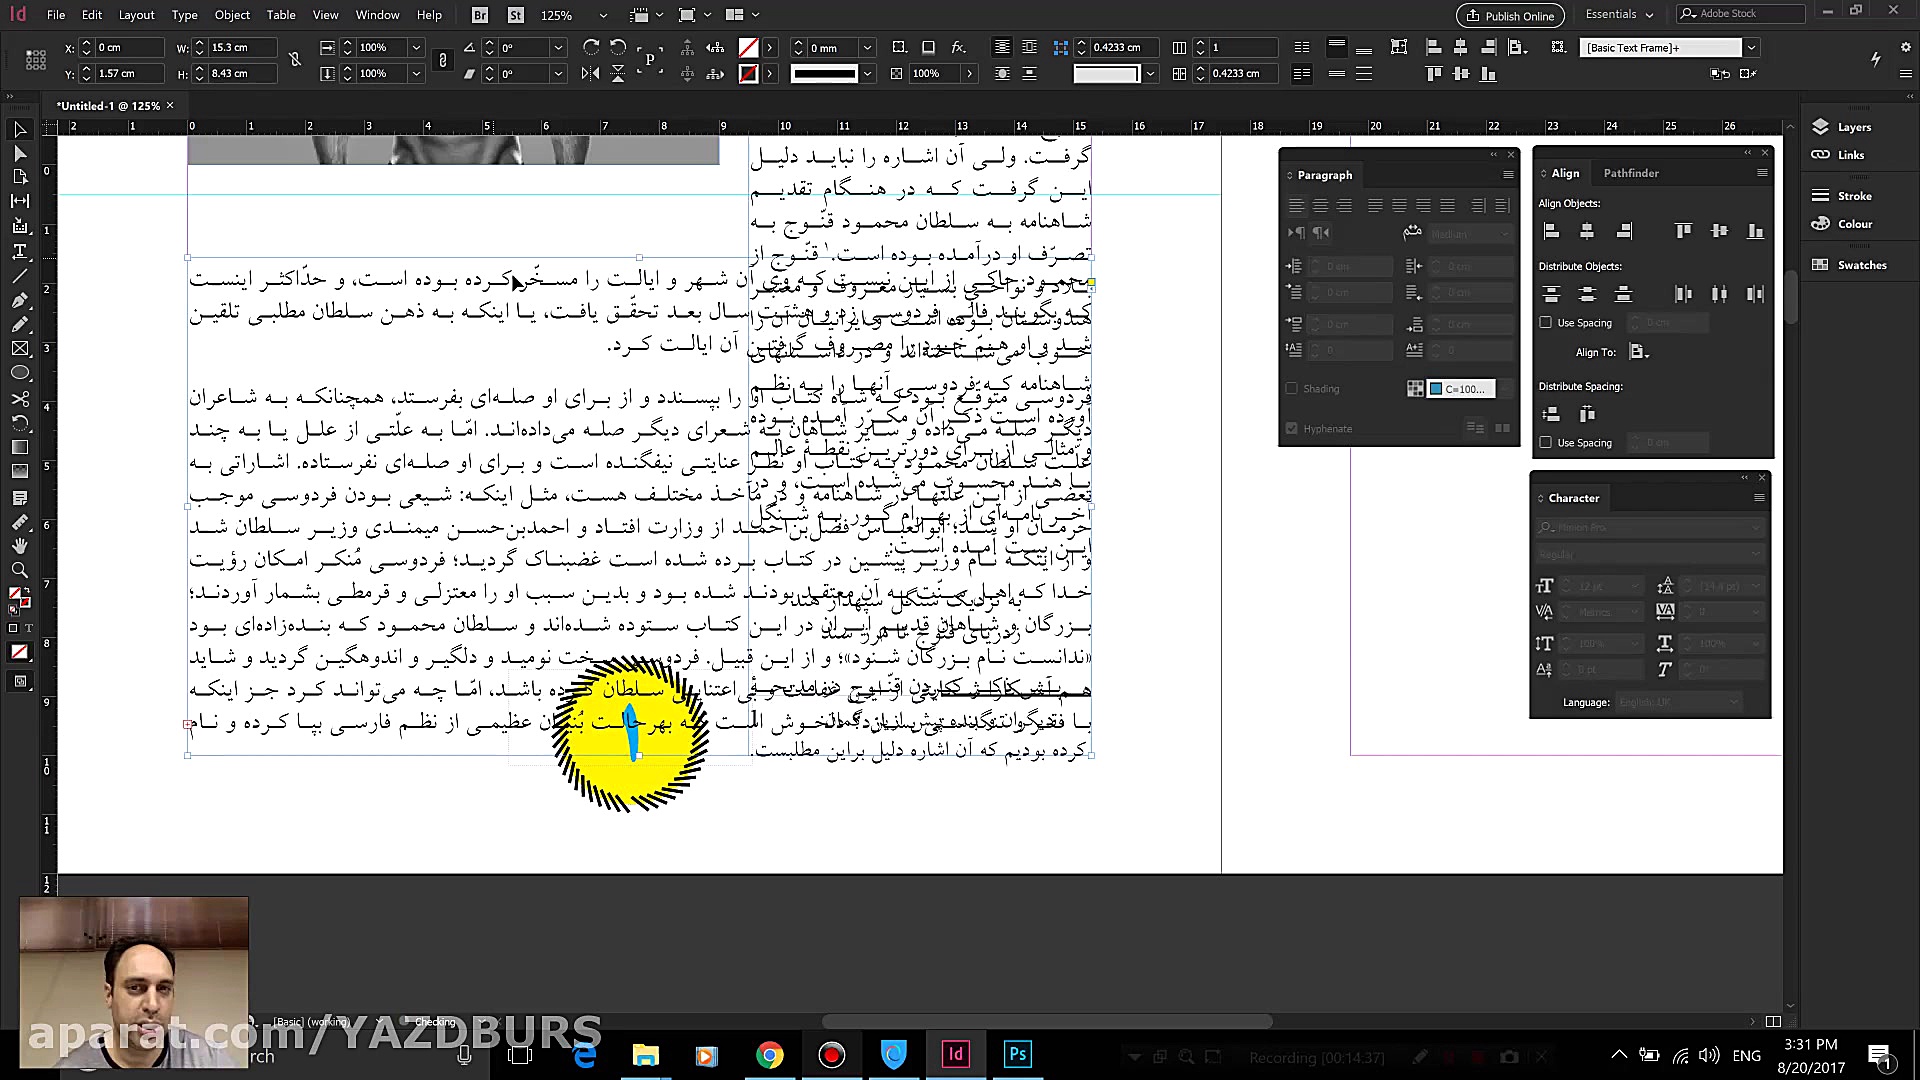
Task: Click the Publish Online button
Action: (x=1510, y=16)
